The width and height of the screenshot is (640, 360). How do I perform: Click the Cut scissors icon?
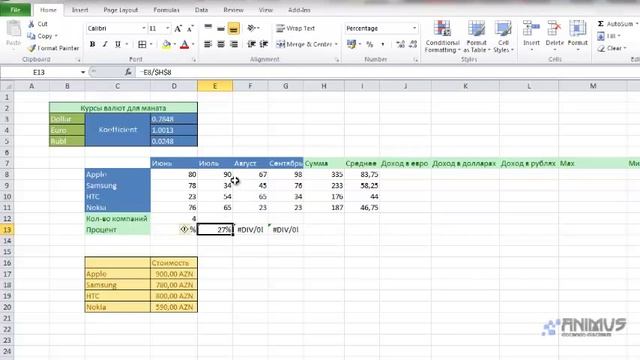[31, 24]
